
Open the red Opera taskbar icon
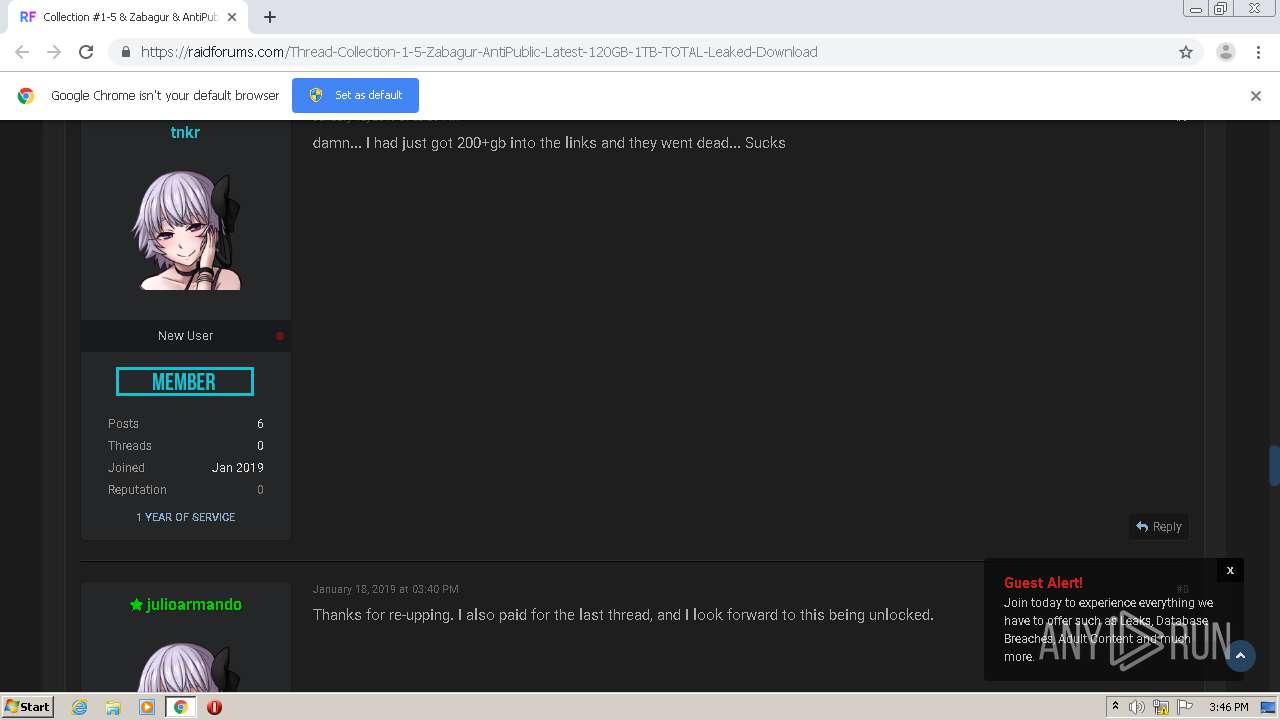[214, 707]
